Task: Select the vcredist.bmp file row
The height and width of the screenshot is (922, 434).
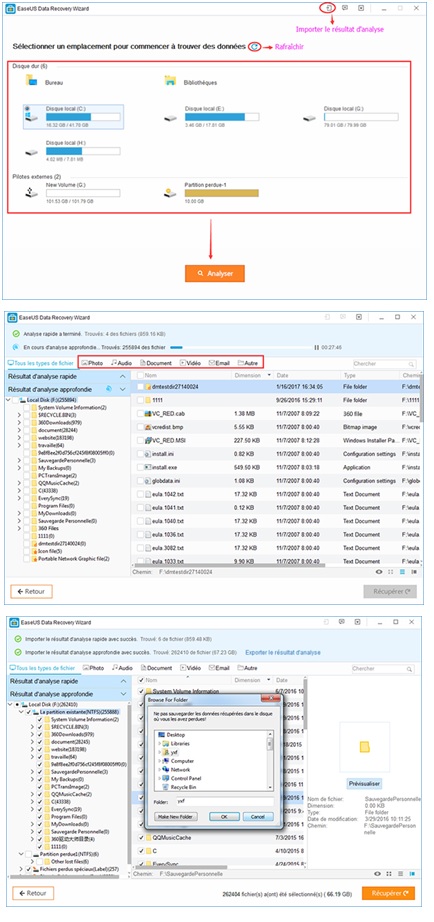Action: pos(276,427)
